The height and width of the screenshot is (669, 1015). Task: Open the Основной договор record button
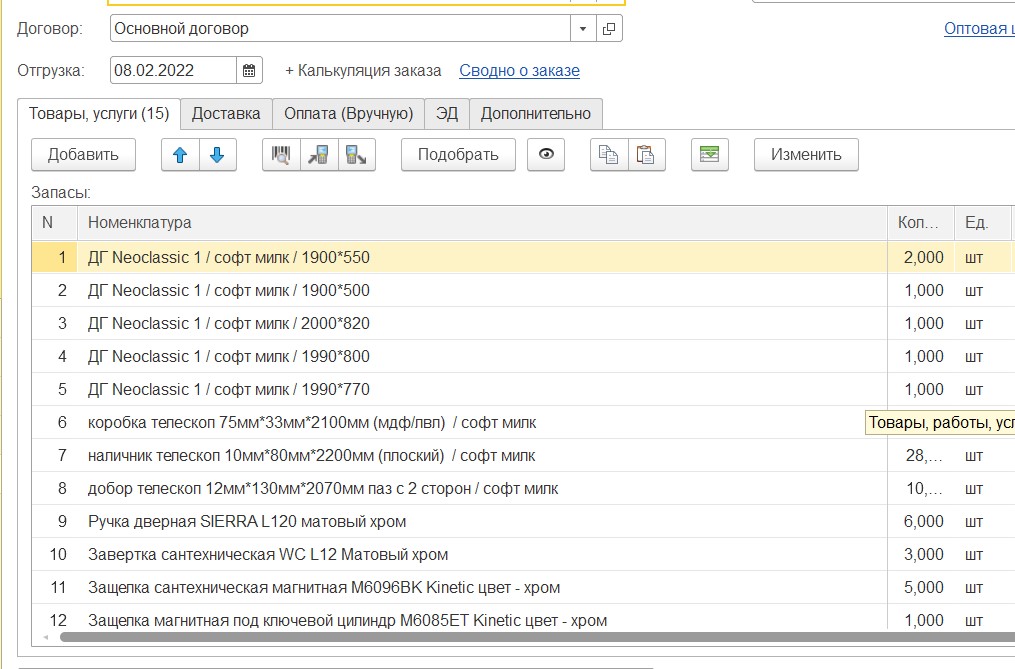(609, 29)
